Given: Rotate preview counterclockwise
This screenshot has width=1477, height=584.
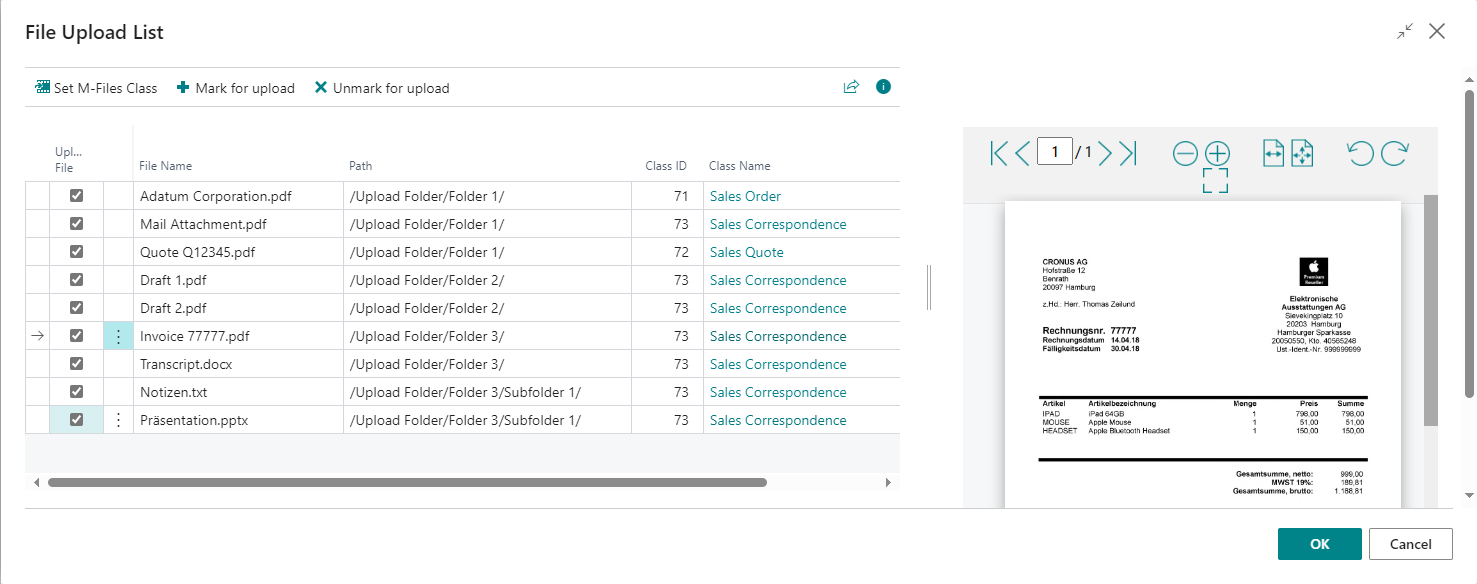Looking at the screenshot, I should click(x=1360, y=153).
